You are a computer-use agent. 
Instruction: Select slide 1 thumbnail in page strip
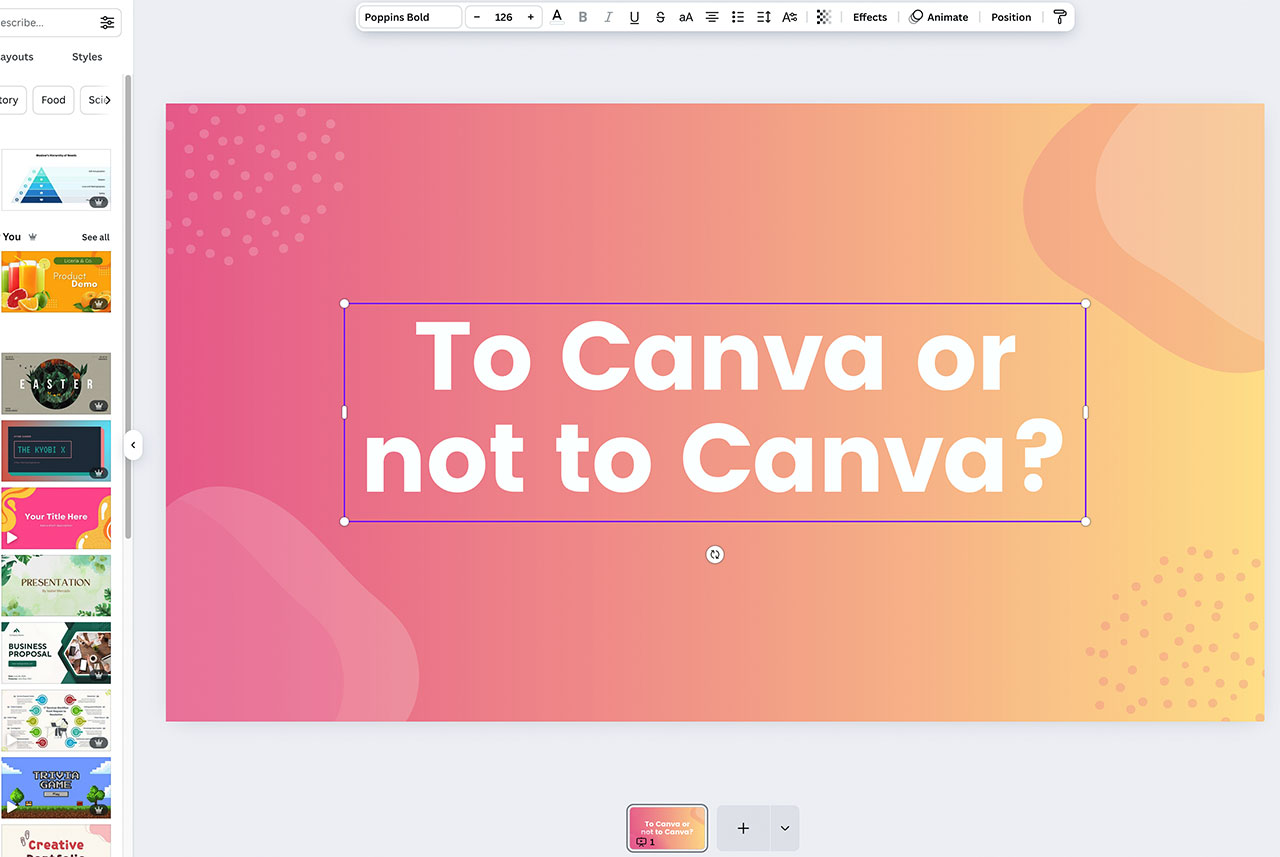tap(667, 828)
